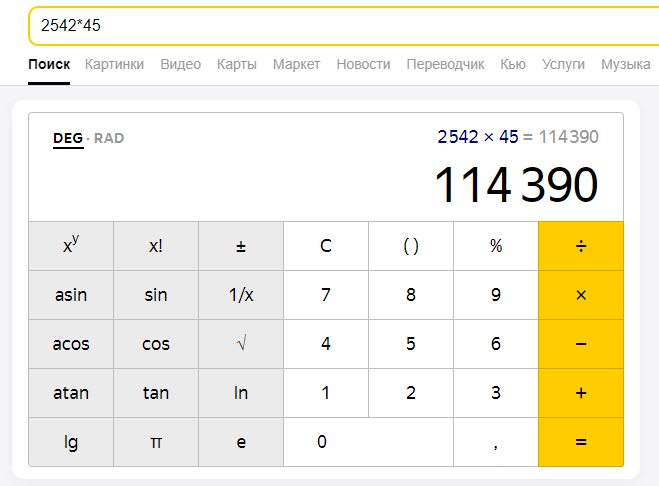Click the percent % key
The height and width of the screenshot is (486, 659).
pos(496,246)
